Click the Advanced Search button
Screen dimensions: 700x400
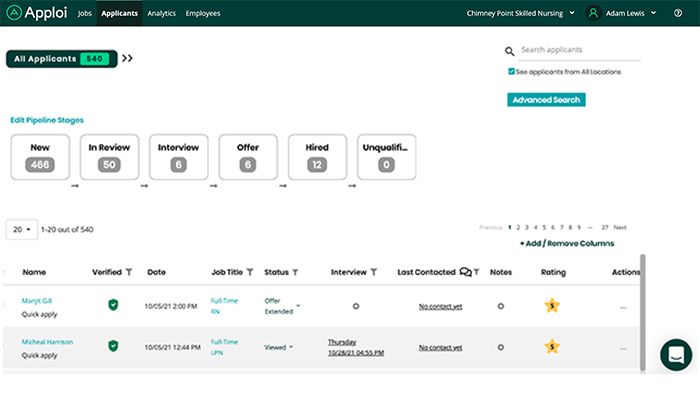click(546, 100)
